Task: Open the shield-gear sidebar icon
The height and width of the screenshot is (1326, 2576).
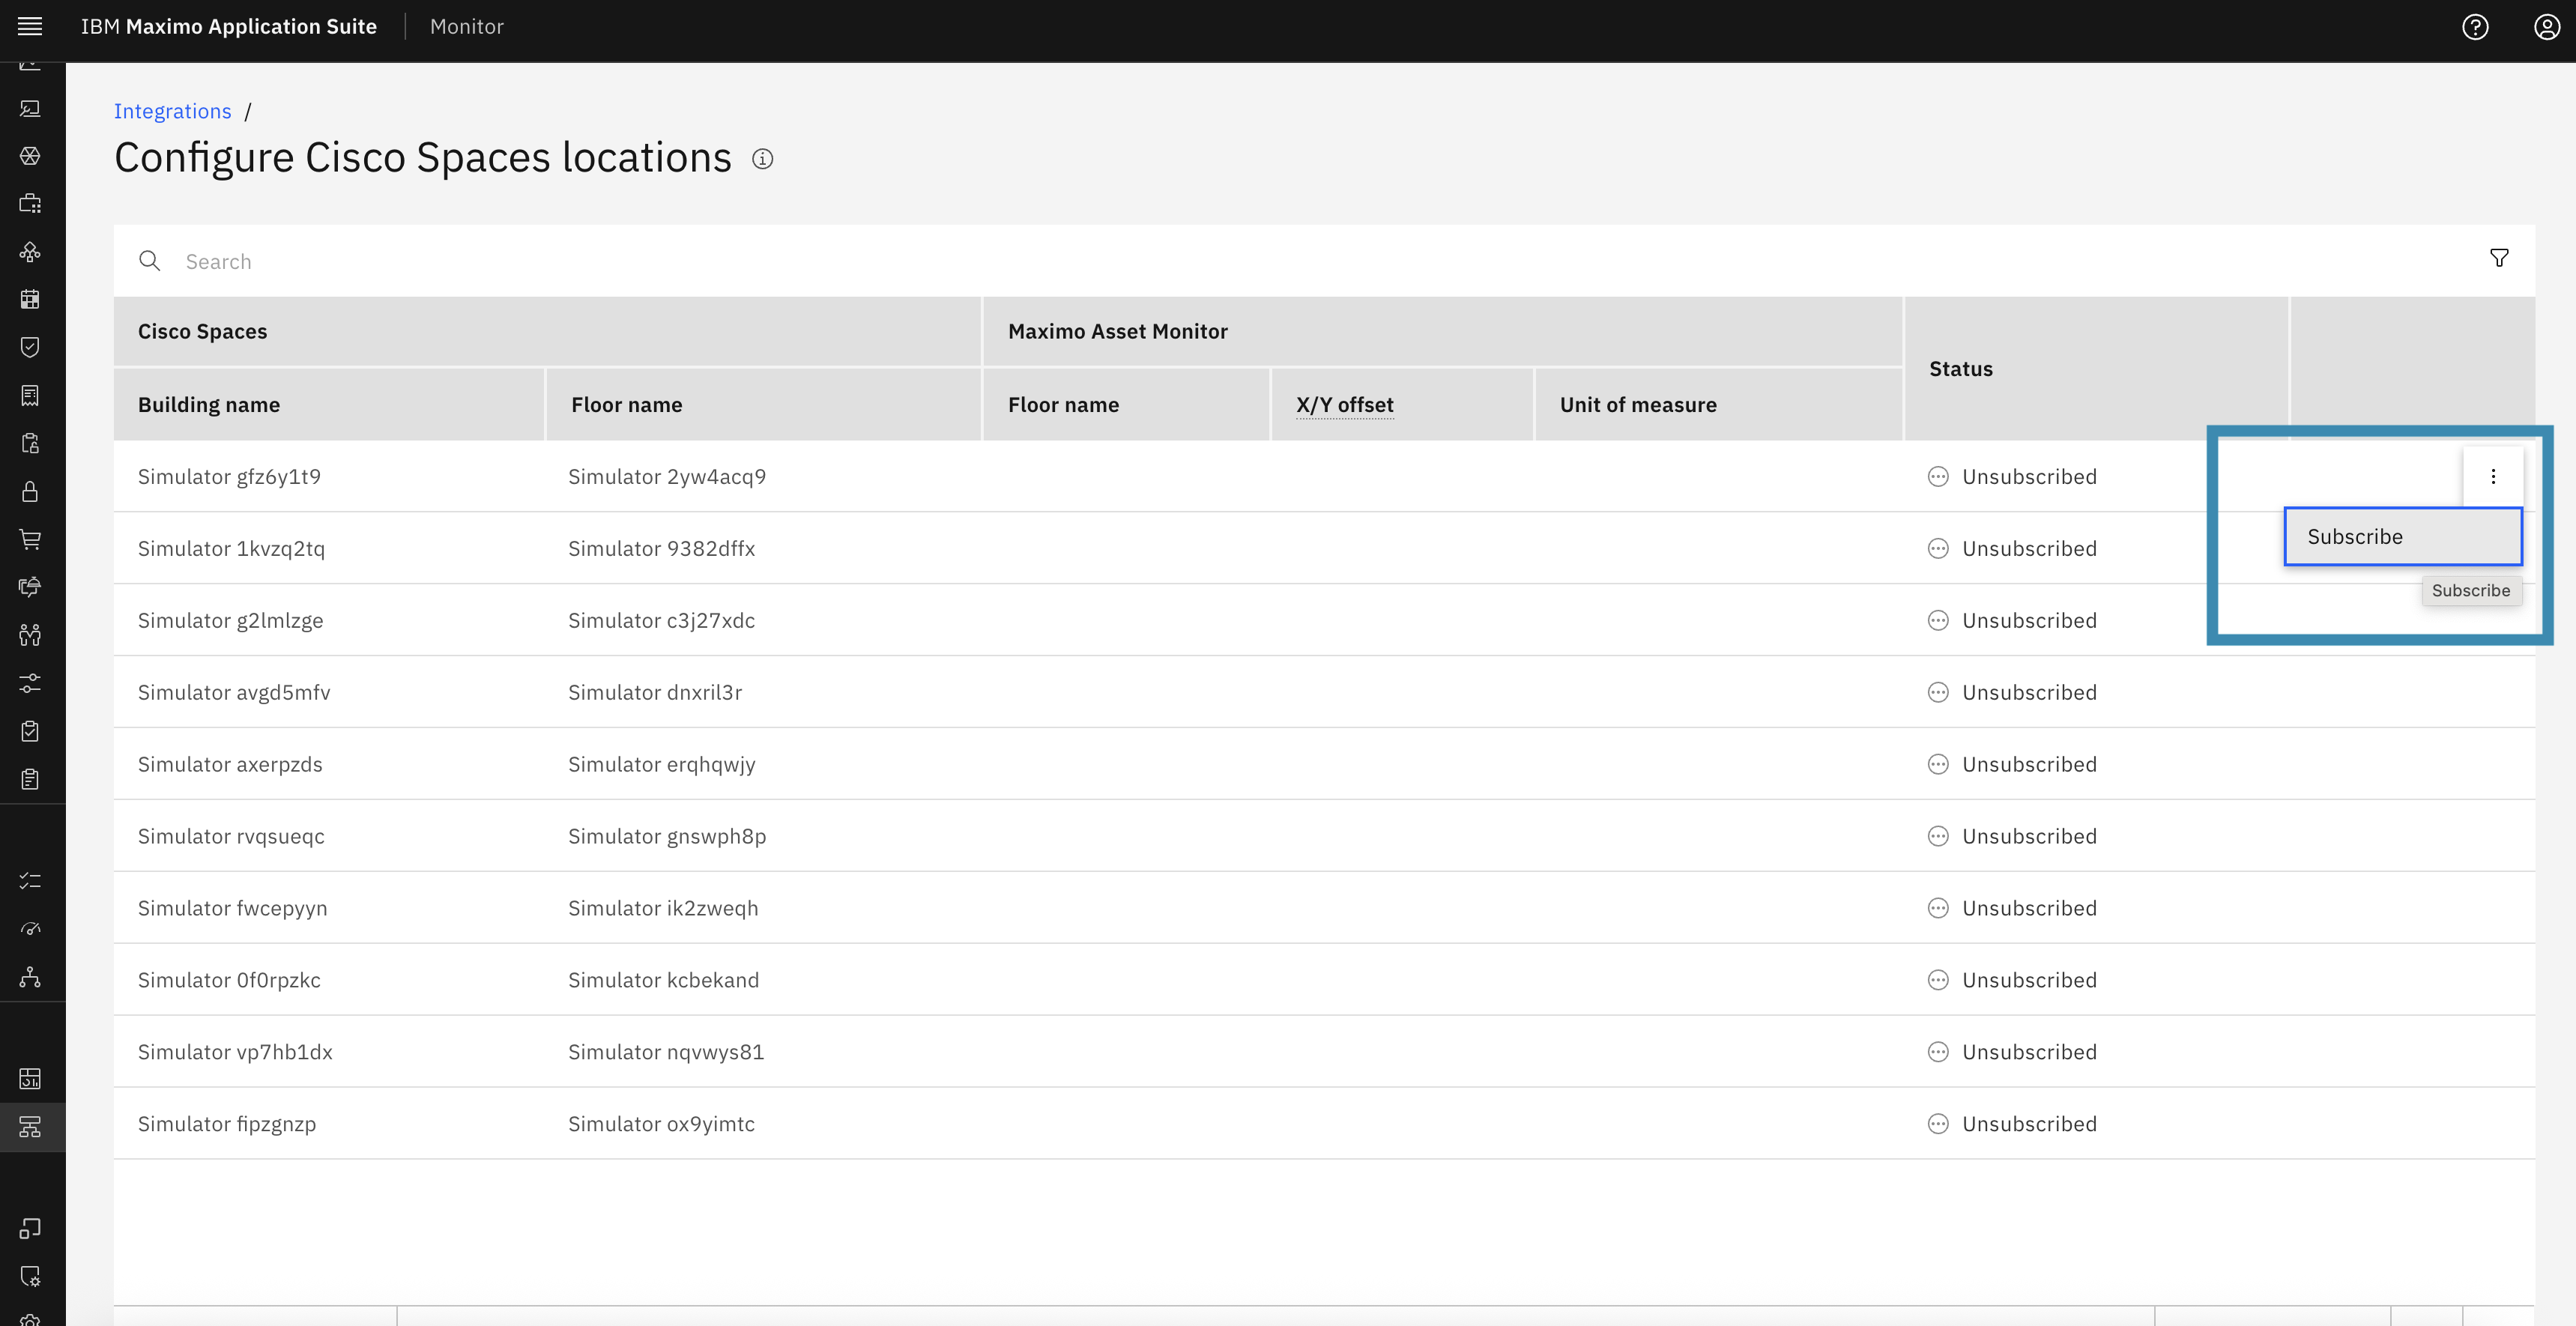Action: pos(30,1276)
